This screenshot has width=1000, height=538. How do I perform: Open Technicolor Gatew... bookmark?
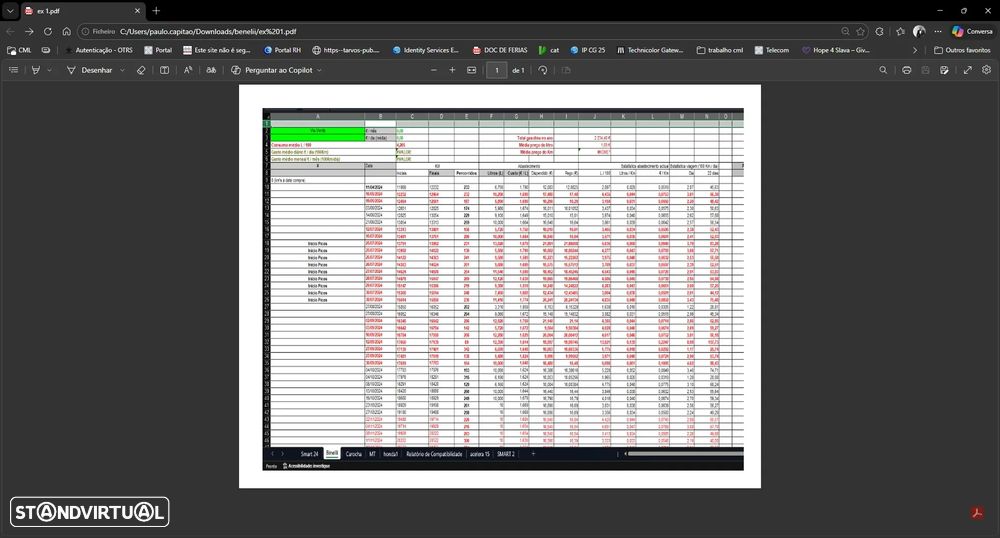[x=650, y=50]
